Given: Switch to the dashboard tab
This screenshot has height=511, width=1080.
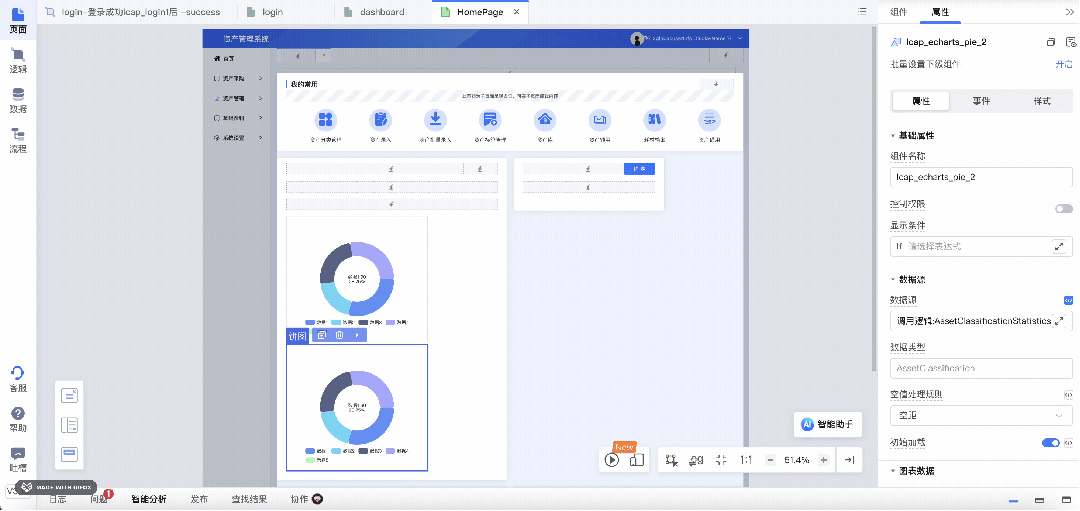Looking at the screenshot, I should [383, 12].
